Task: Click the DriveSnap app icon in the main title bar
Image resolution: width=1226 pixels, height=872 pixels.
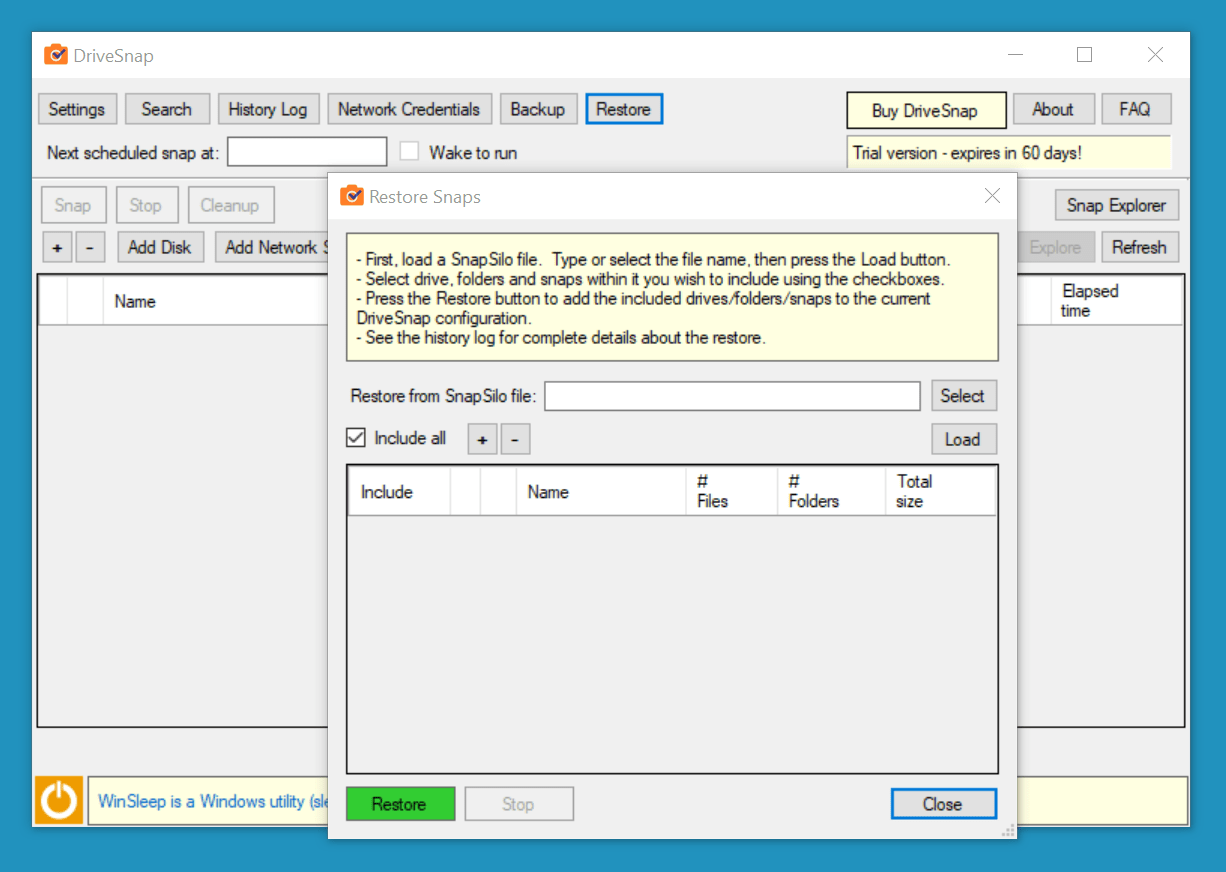Action: (56, 55)
